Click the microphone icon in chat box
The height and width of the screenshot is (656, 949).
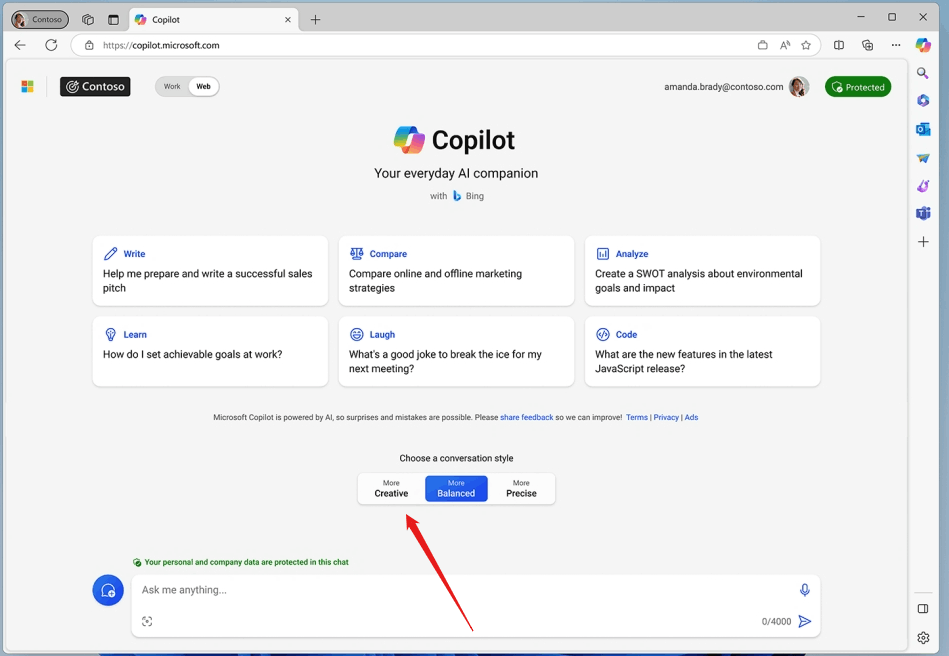(x=804, y=589)
